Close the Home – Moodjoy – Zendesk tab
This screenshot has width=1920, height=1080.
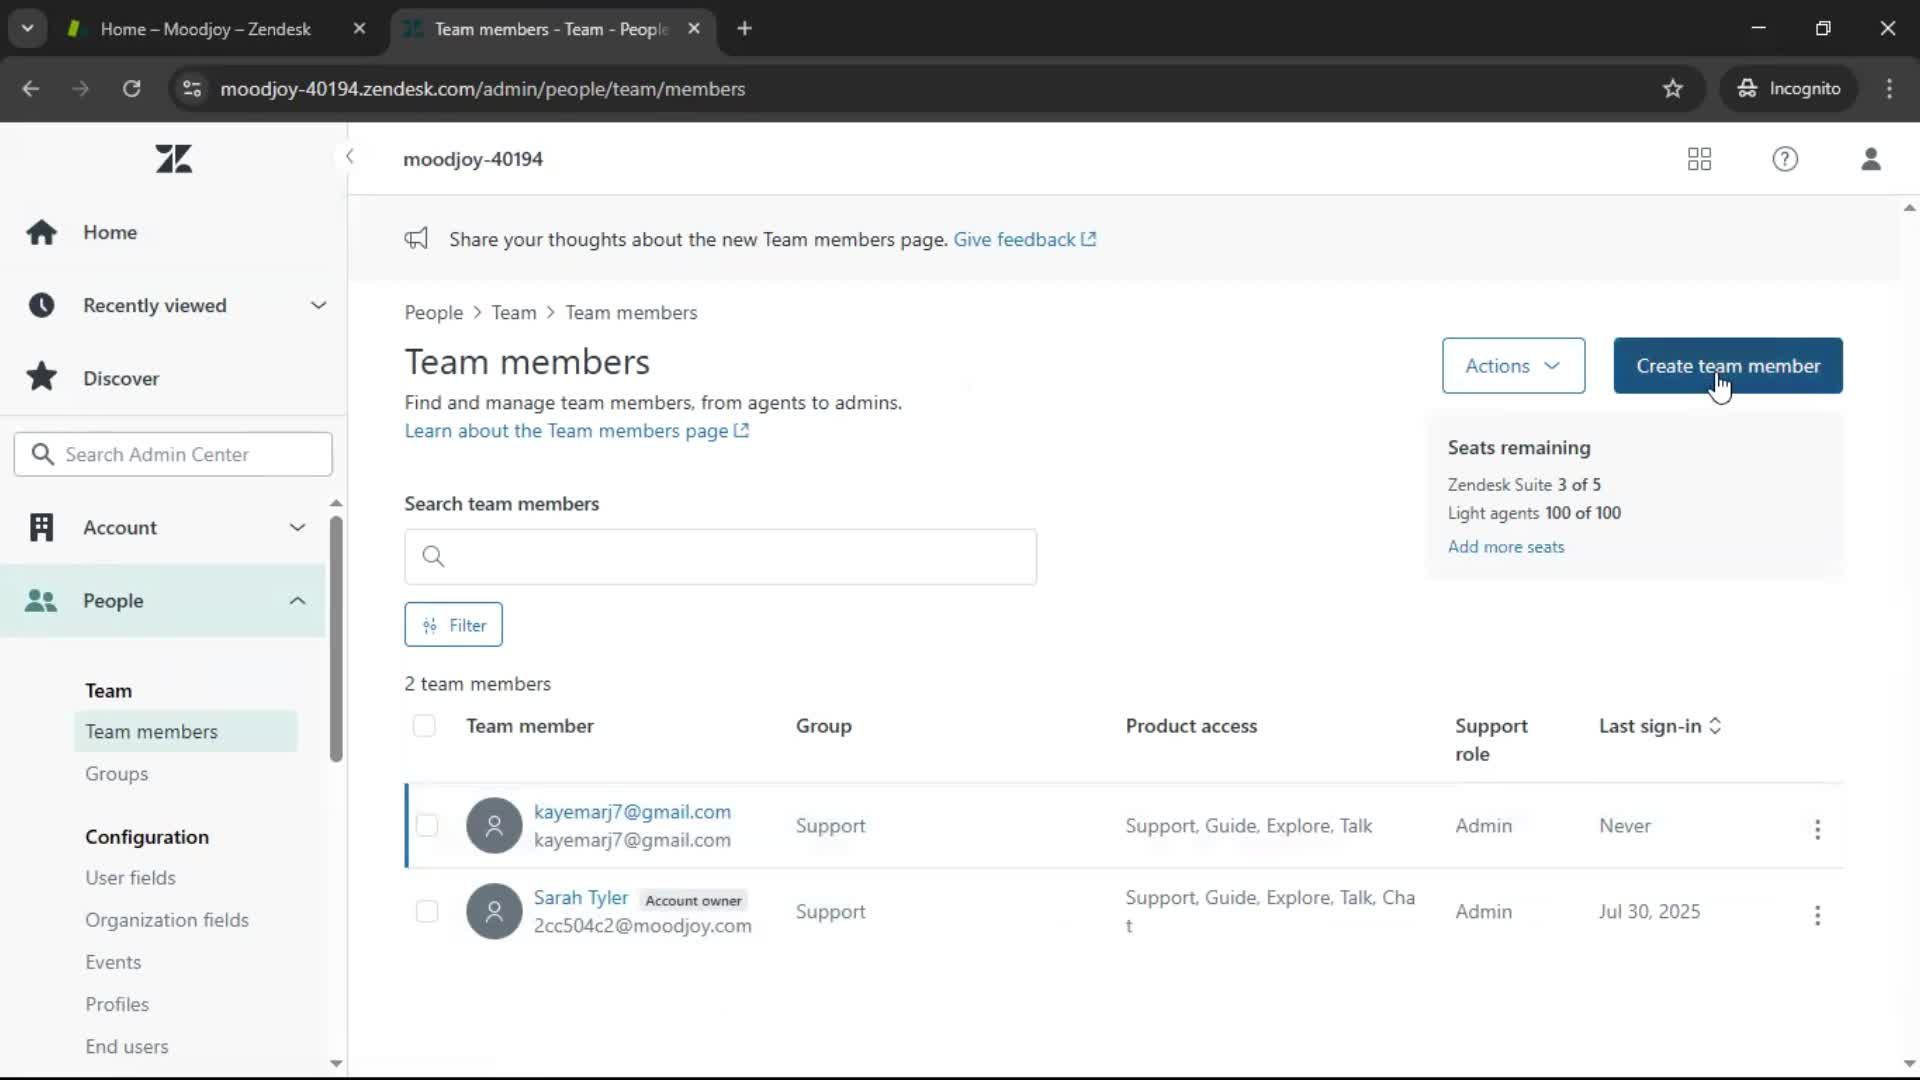click(359, 29)
